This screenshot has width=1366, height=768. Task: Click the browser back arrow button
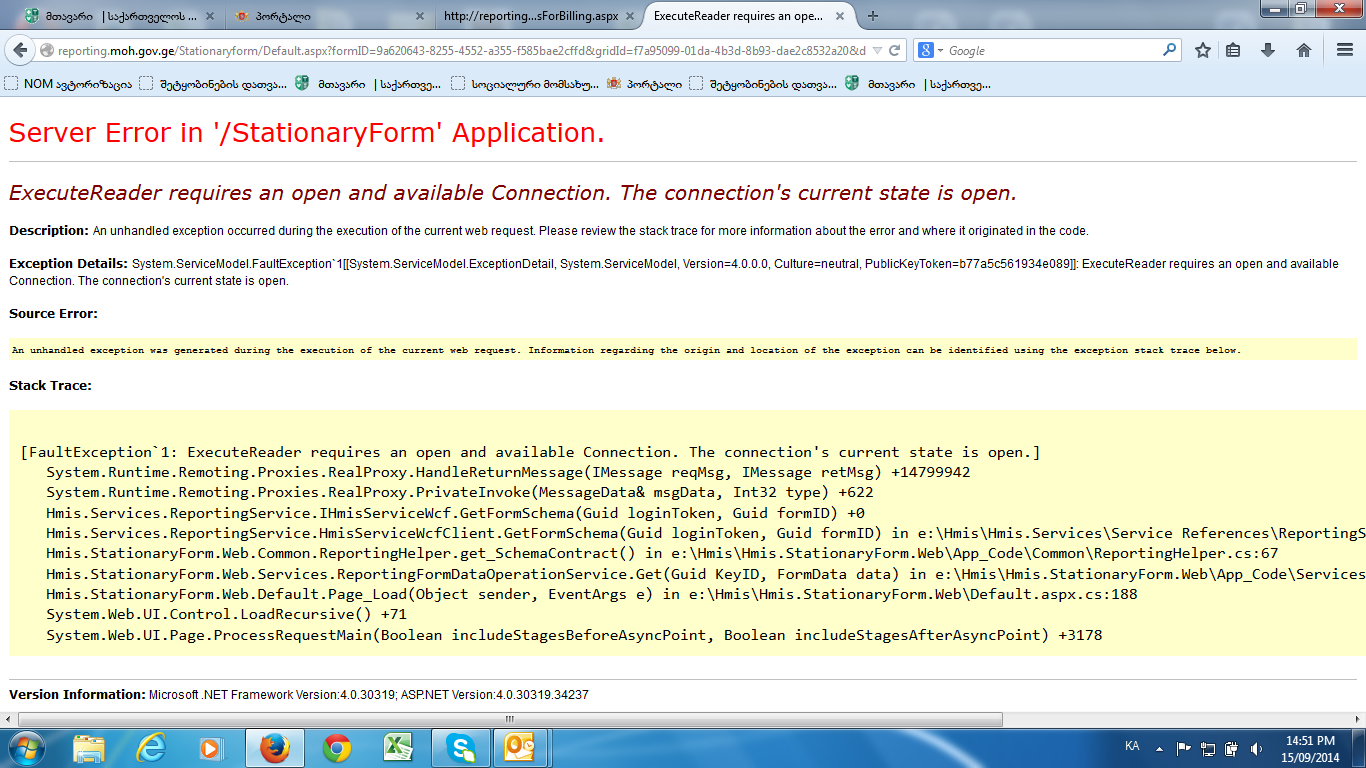click(x=20, y=50)
